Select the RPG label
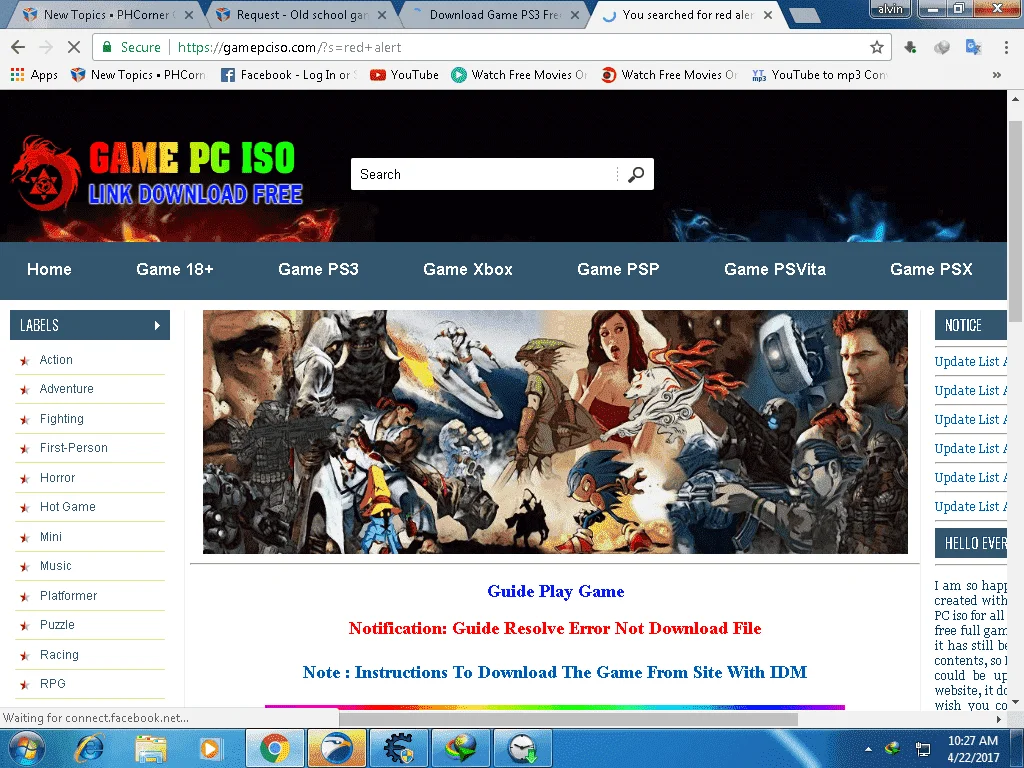The width and height of the screenshot is (1024, 768). [x=52, y=684]
